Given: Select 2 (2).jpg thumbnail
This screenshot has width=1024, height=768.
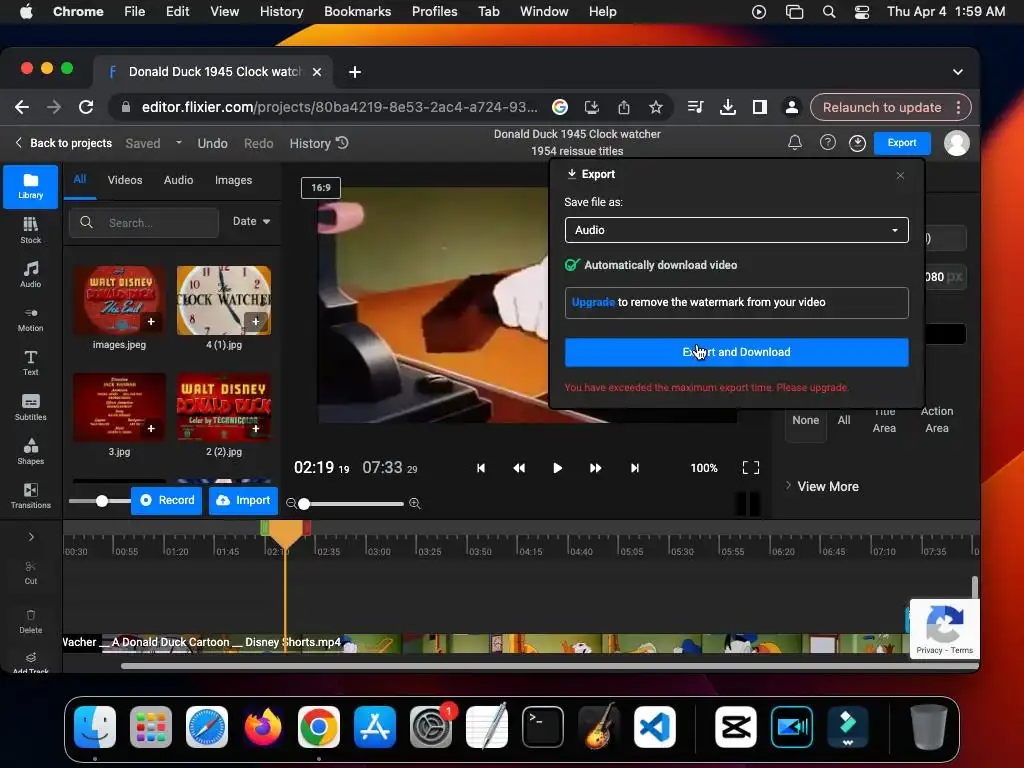Looking at the screenshot, I should [x=224, y=407].
